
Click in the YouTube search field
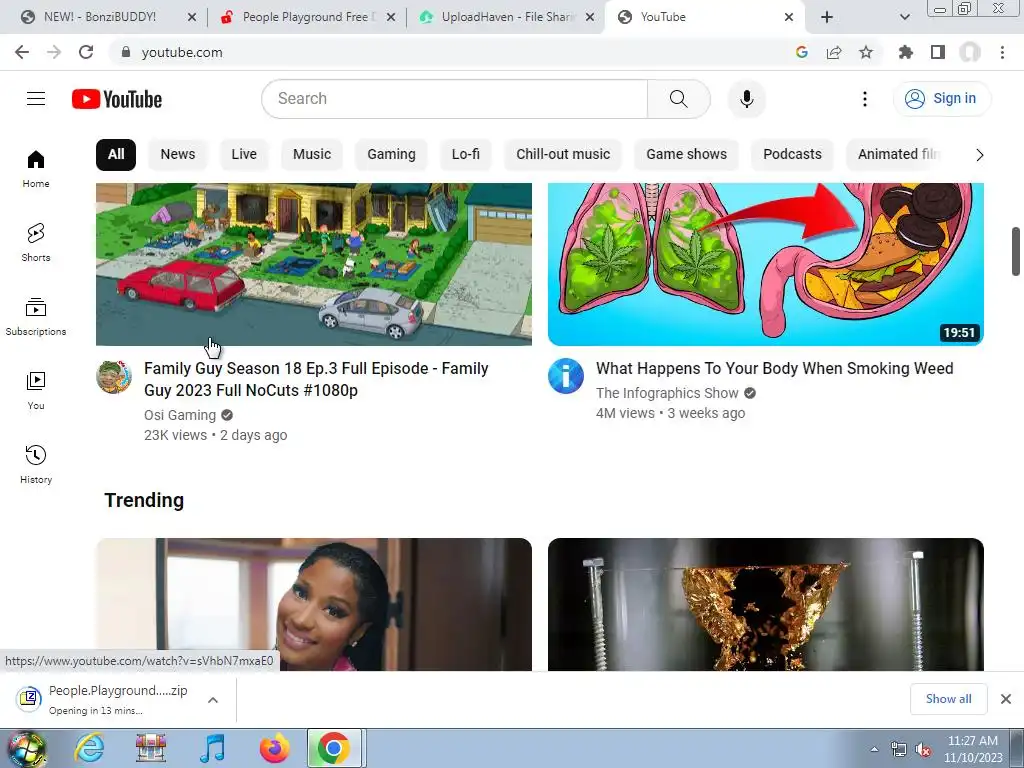pyautogui.click(x=454, y=99)
